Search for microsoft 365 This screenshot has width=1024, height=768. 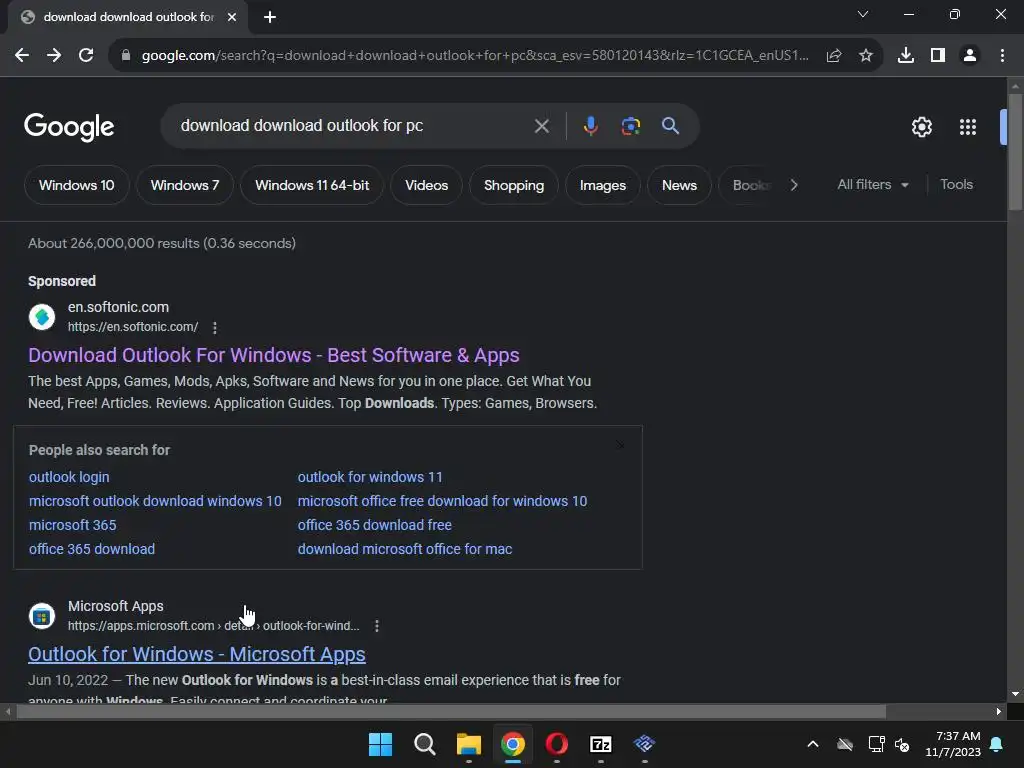point(72,526)
